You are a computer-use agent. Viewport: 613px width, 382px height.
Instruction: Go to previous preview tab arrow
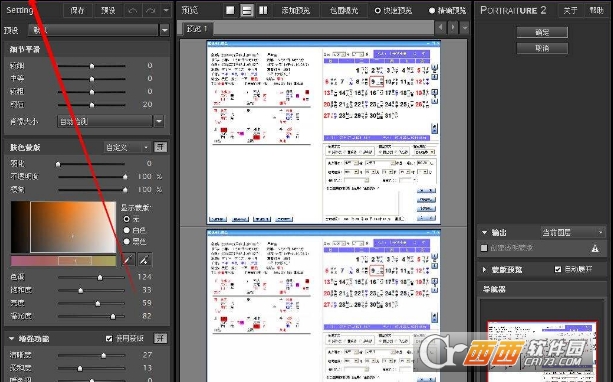click(441, 27)
